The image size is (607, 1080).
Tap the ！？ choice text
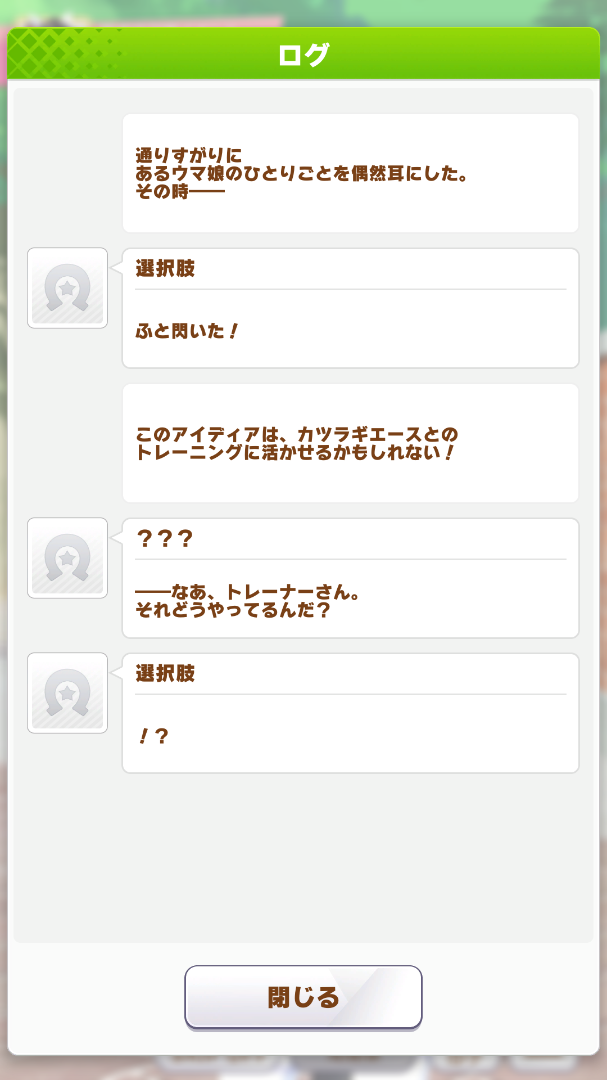[x=152, y=736]
